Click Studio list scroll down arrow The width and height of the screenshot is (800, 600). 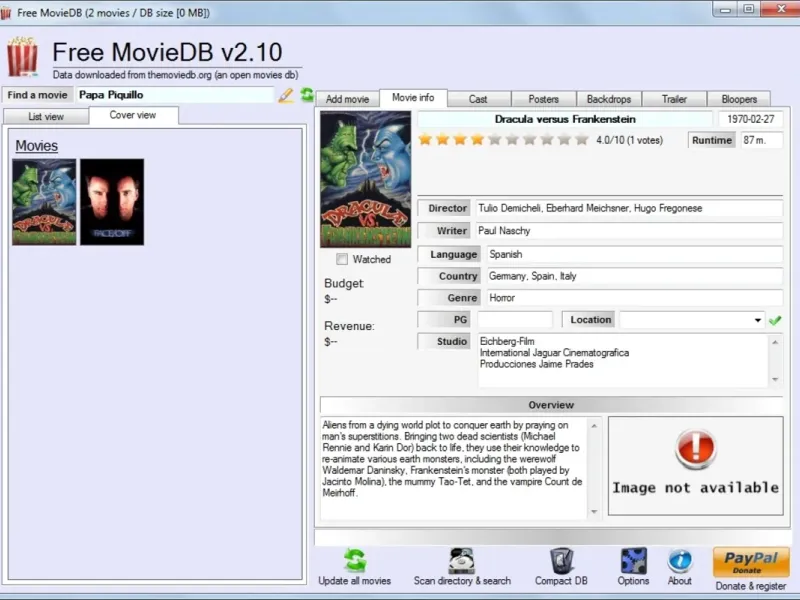point(775,380)
